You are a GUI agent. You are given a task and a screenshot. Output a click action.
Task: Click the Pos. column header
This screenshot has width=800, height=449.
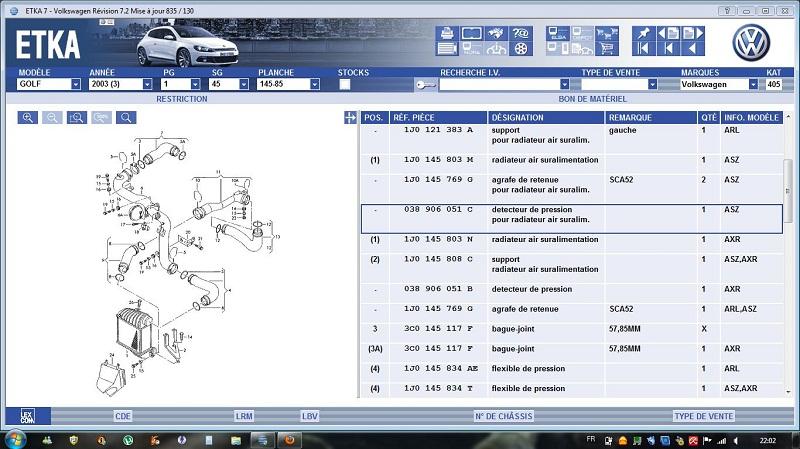tap(374, 118)
